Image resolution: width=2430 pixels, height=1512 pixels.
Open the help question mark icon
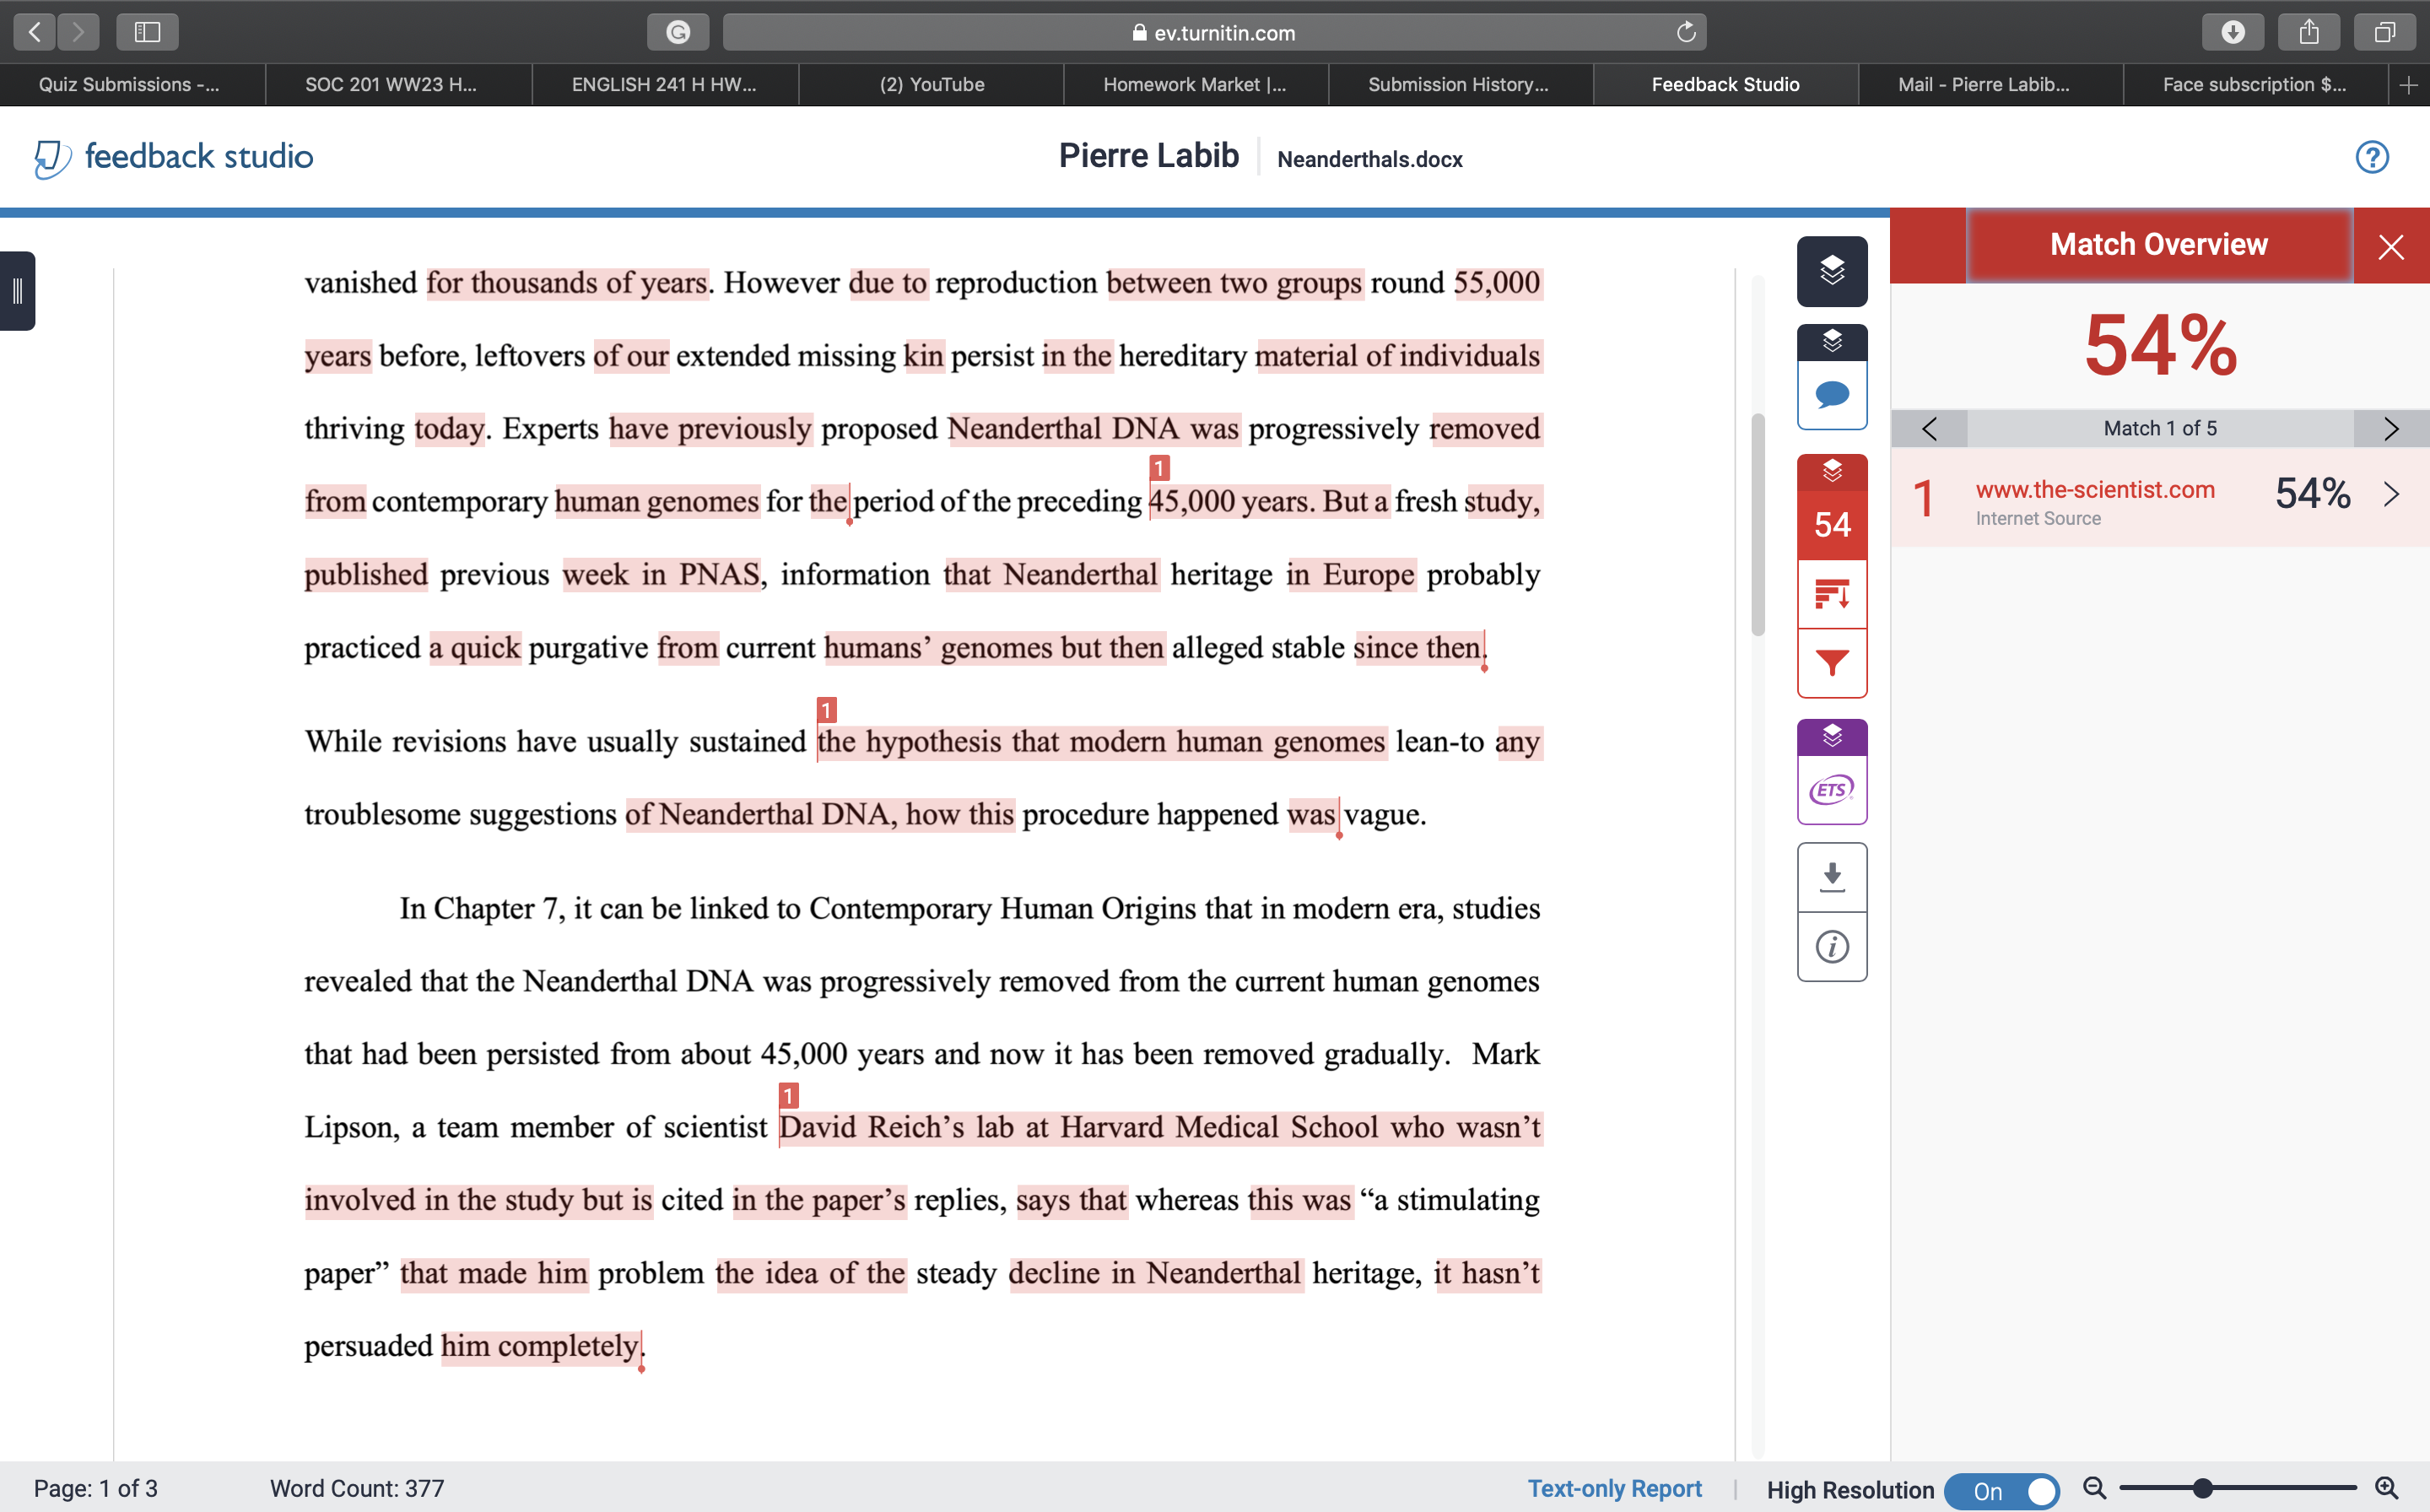[x=2372, y=157]
